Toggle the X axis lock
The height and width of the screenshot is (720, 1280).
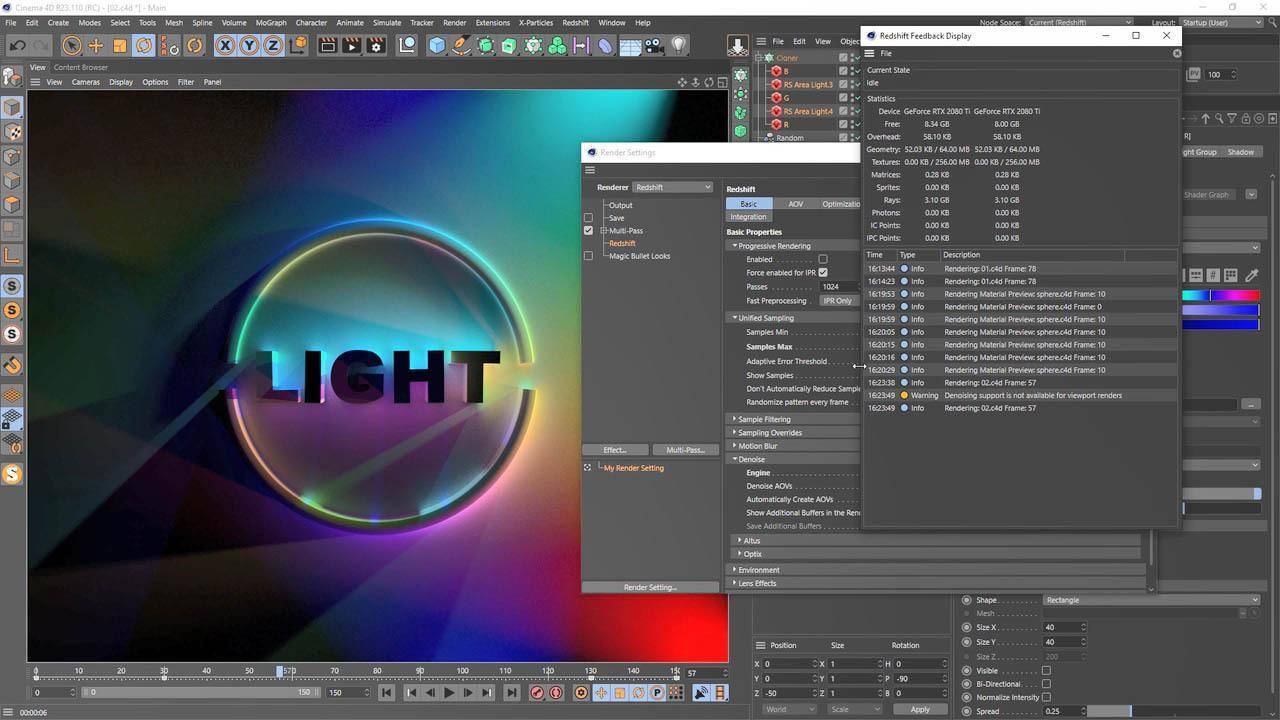click(x=224, y=45)
